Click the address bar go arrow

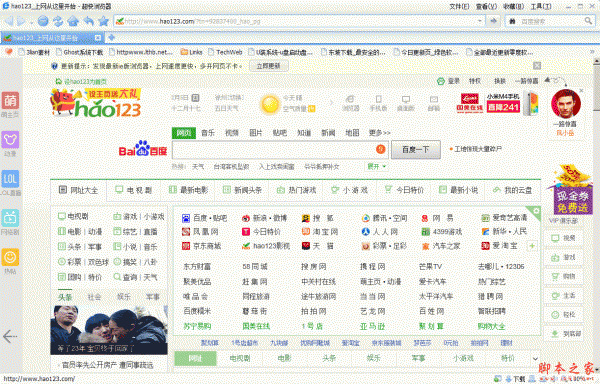(x=494, y=21)
